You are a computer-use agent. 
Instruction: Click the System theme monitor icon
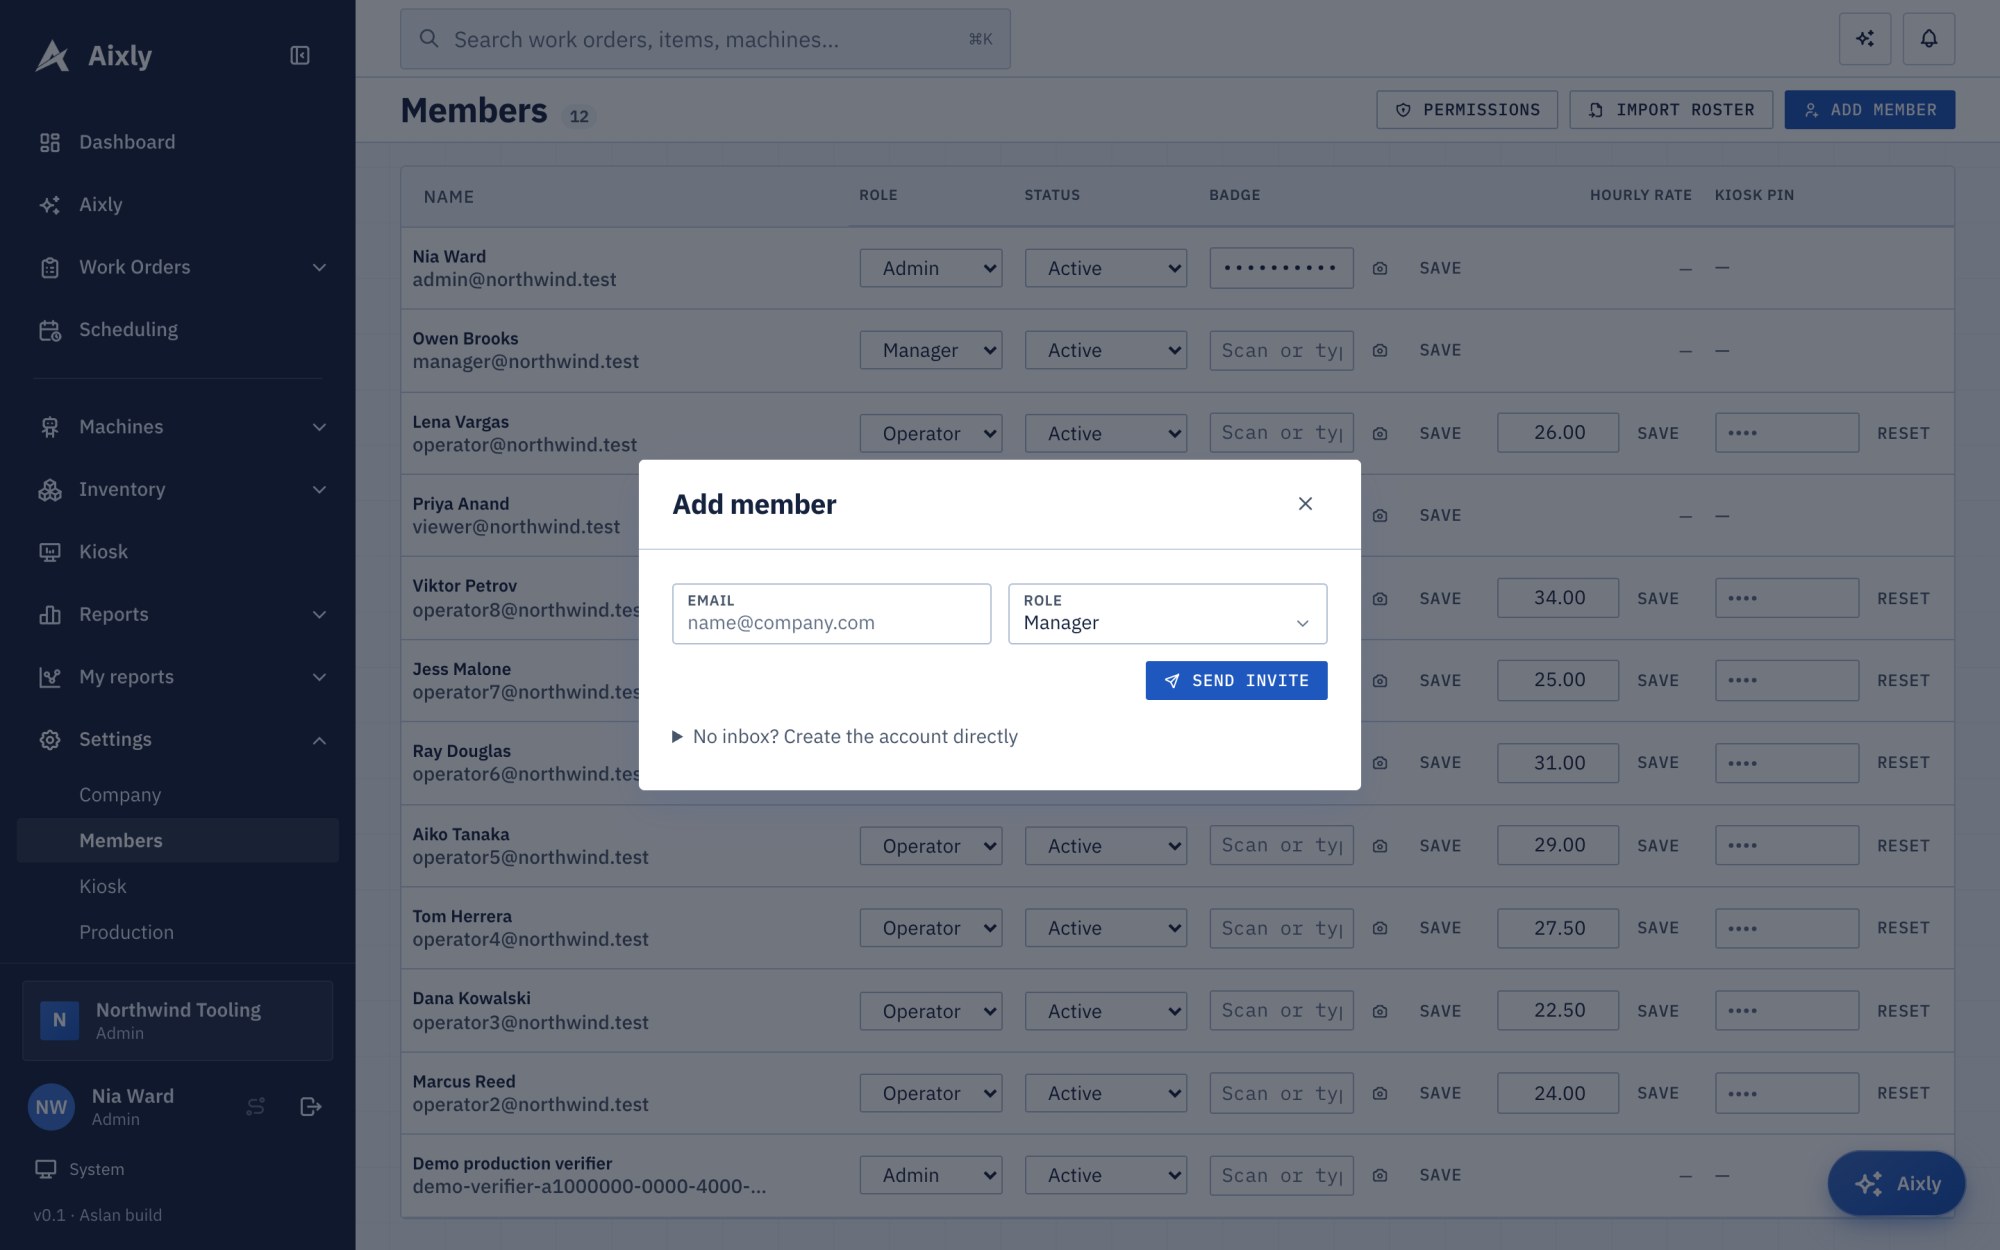coord(46,1169)
